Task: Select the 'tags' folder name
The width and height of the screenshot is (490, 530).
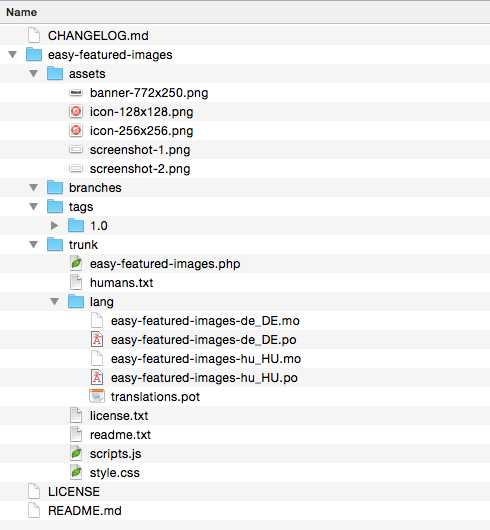Action: (x=81, y=207)
